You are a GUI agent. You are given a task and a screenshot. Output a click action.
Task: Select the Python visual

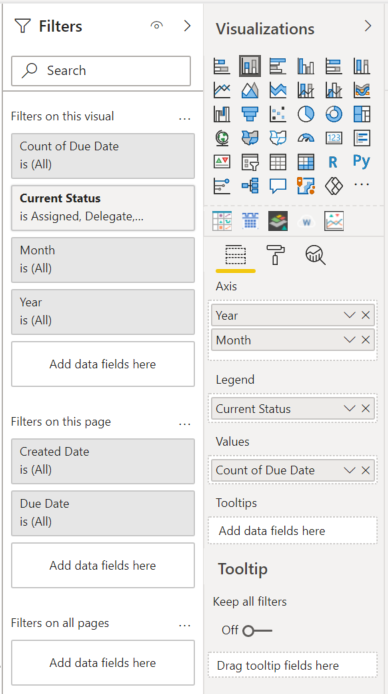click(361, 161)
